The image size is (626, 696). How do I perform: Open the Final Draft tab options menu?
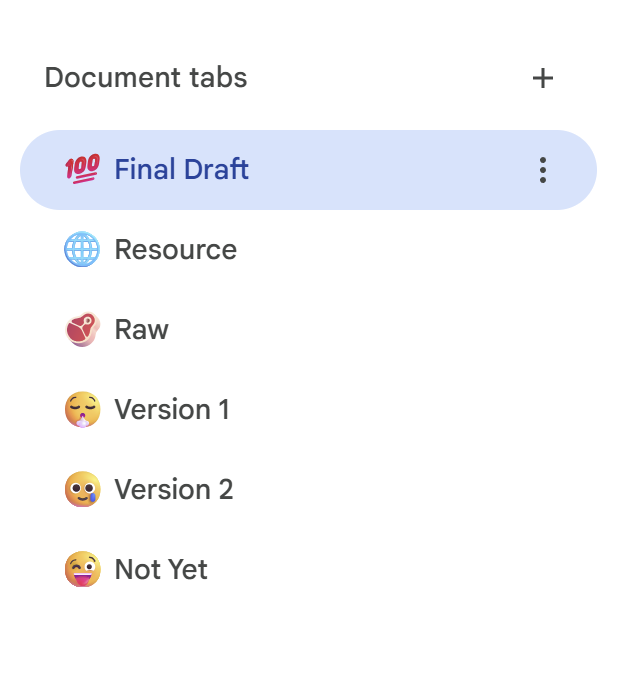click(542, 170)
